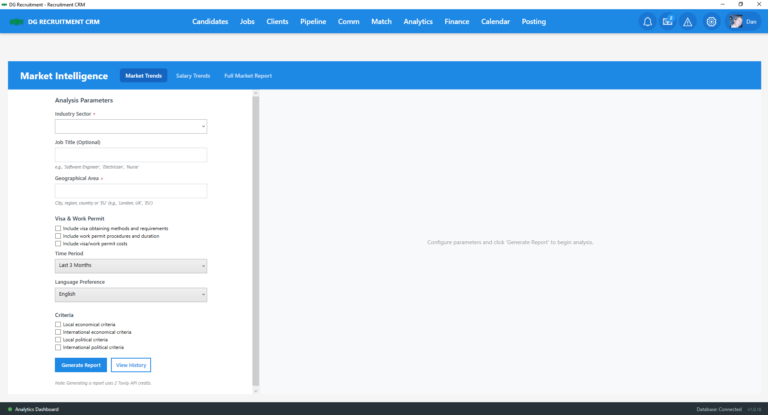Screen dimensions: 768x415
Task: Click the Generate Report button
Action: click(x=80, y=365)
